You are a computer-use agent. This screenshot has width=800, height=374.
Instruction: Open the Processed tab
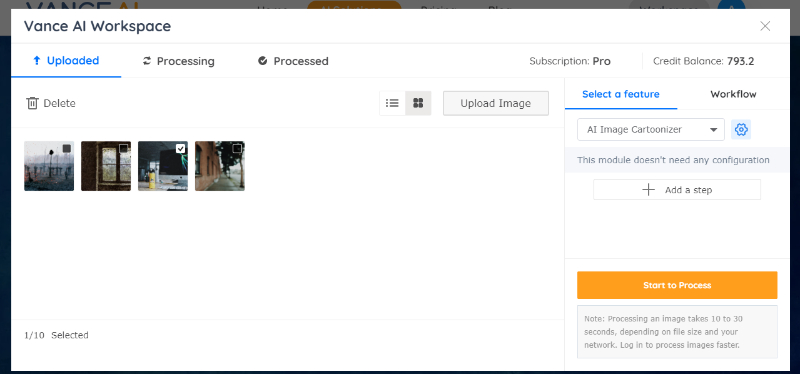293,61
